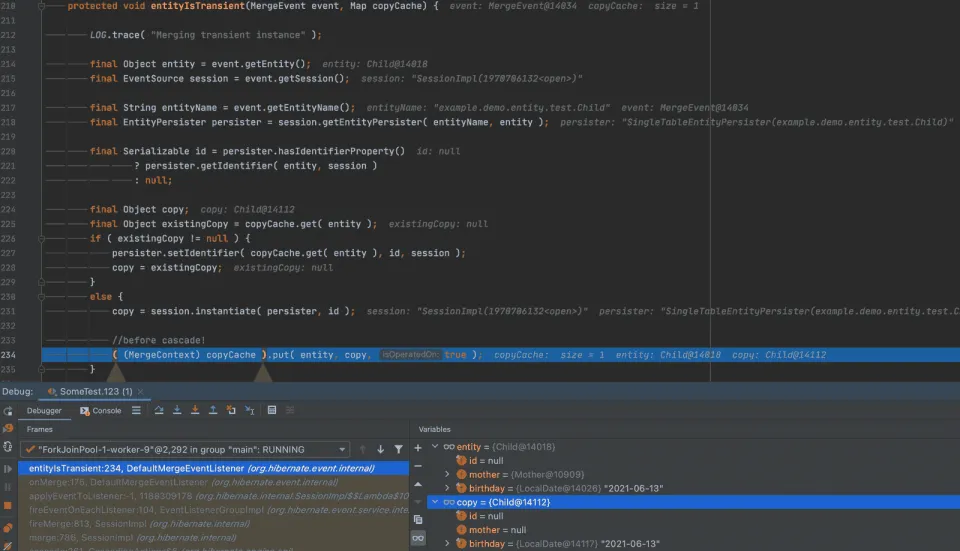Fold the entityIsTransient method at line 210
This screenshot has width=960, height=551.
(42, 6)
